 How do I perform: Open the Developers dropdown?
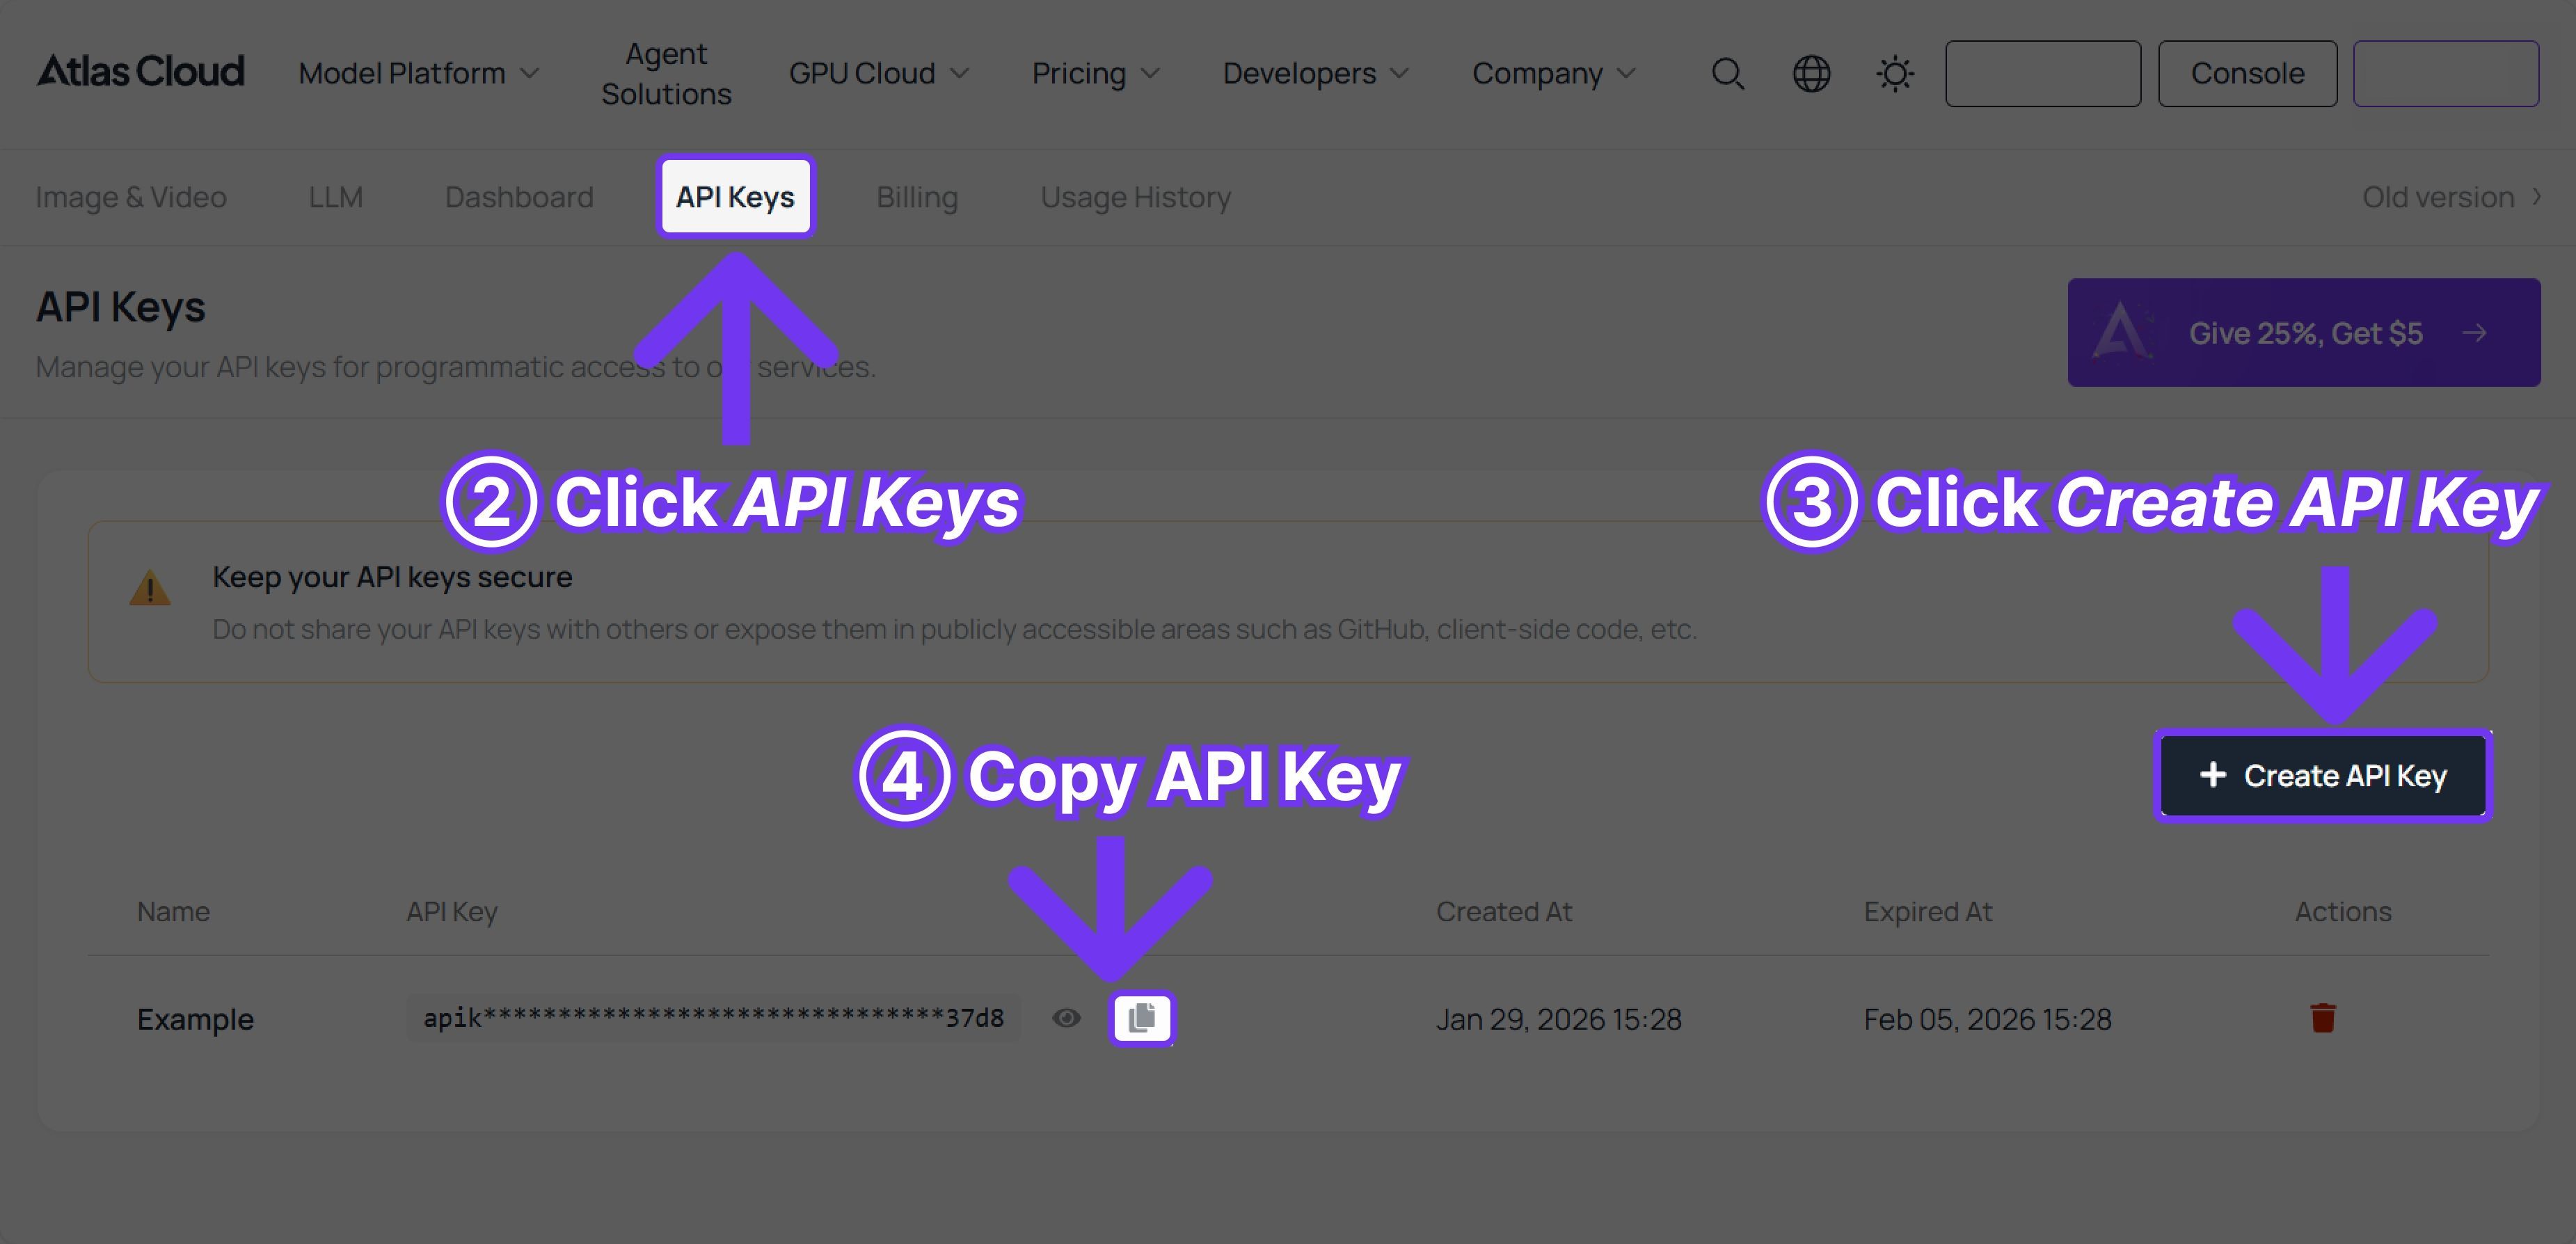(1315, 73)
